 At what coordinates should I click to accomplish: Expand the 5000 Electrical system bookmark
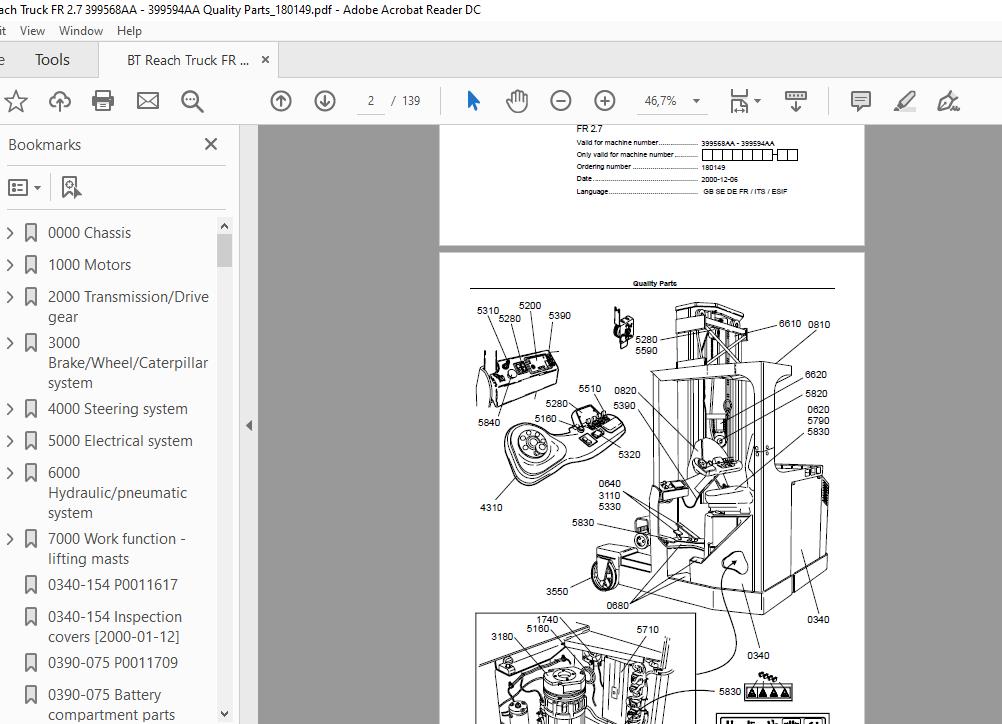[10, 441]
